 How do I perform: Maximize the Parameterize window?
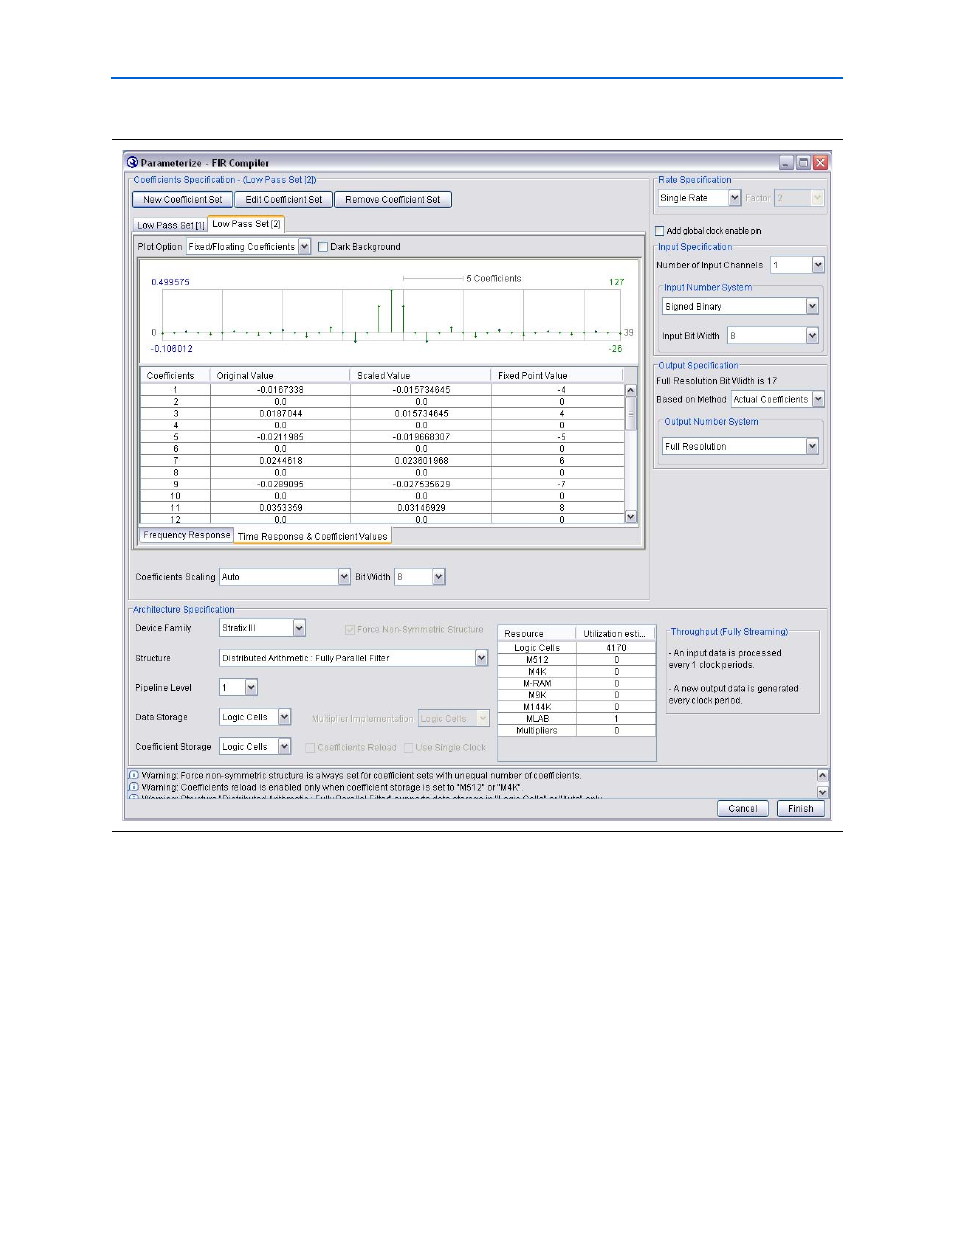pyautogui.click(x=803, y=162)
